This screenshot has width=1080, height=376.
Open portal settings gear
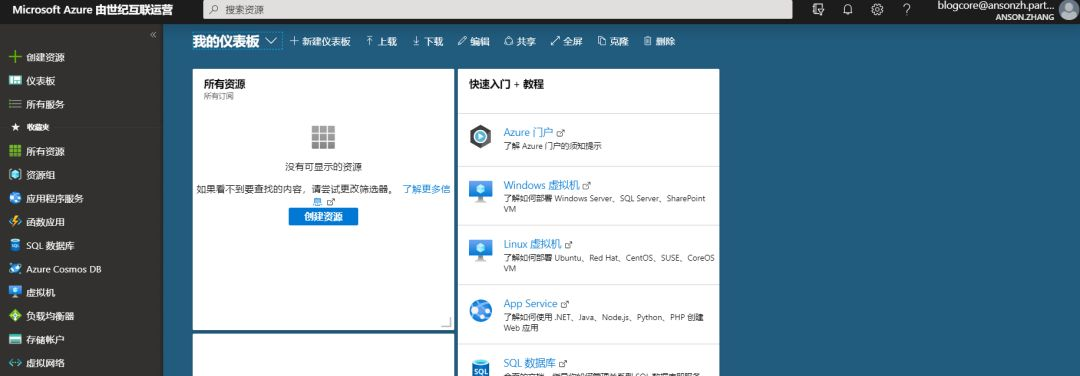click(877, 10)
